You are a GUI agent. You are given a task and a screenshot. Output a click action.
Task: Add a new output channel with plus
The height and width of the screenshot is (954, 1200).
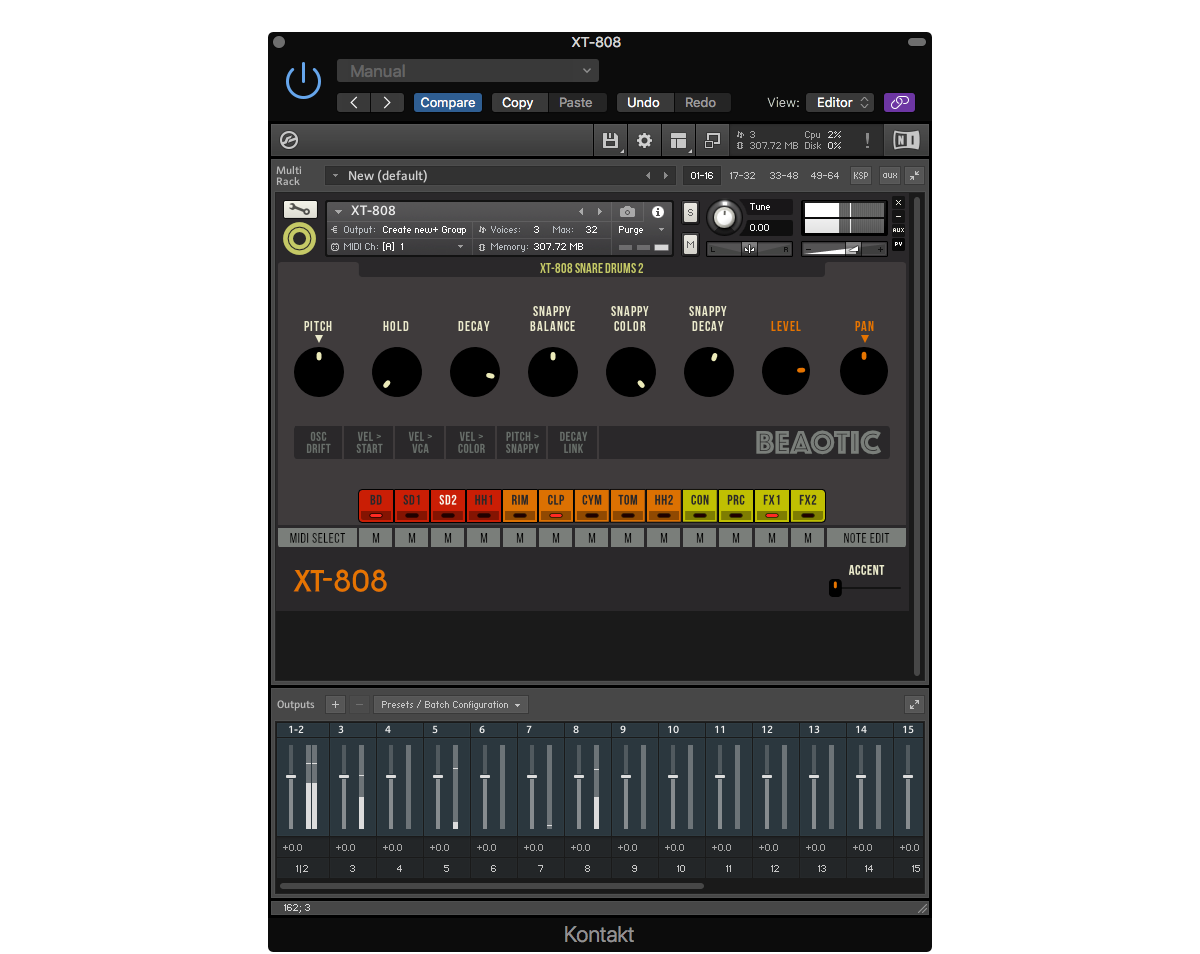click(335, 705)
